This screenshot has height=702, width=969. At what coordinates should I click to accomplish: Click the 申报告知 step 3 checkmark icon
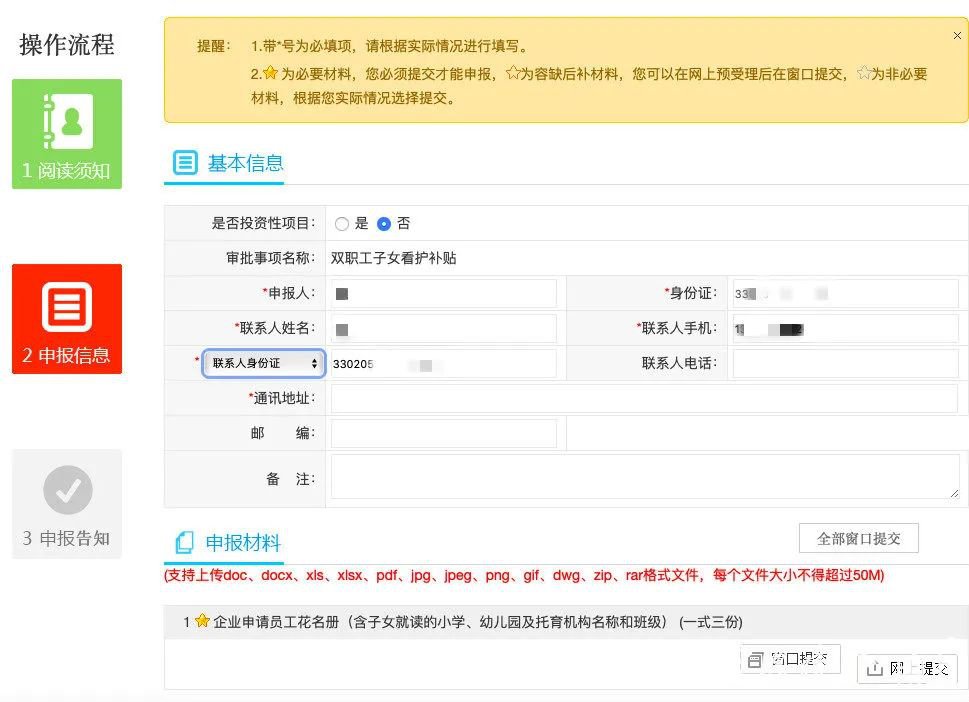pyautogui.click(x=67, y=490)
